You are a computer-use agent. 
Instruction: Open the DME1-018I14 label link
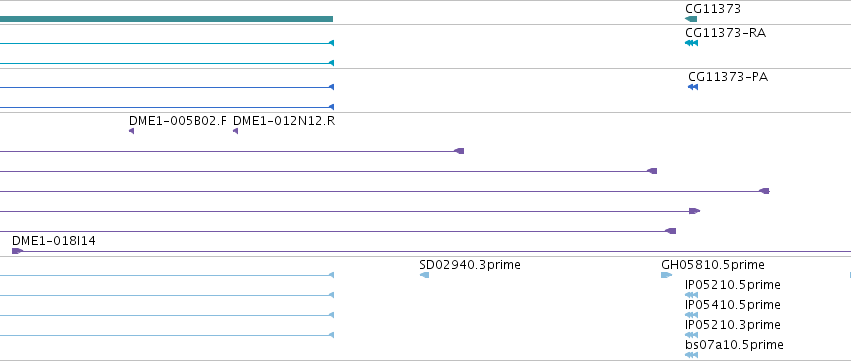(54, 240)
